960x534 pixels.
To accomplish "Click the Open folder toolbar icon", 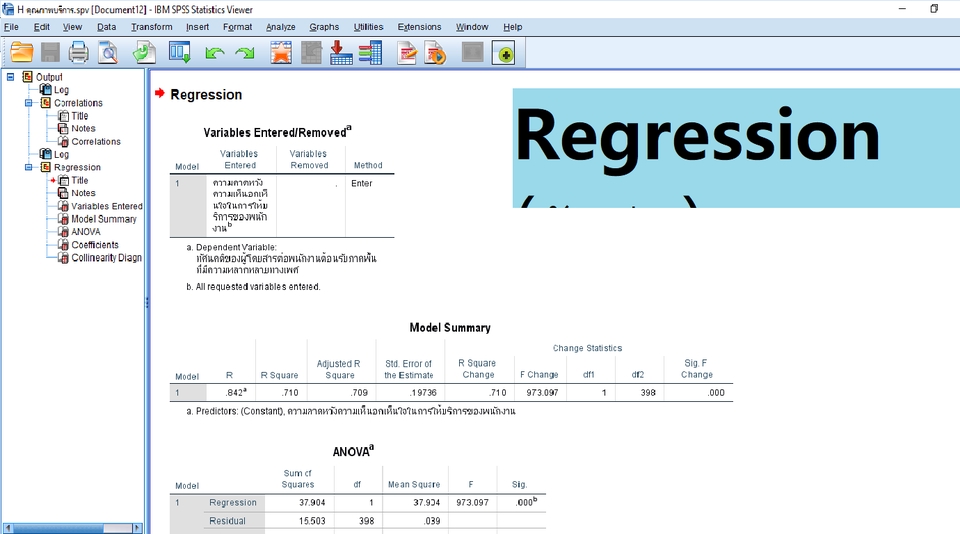I will [21, 52].
